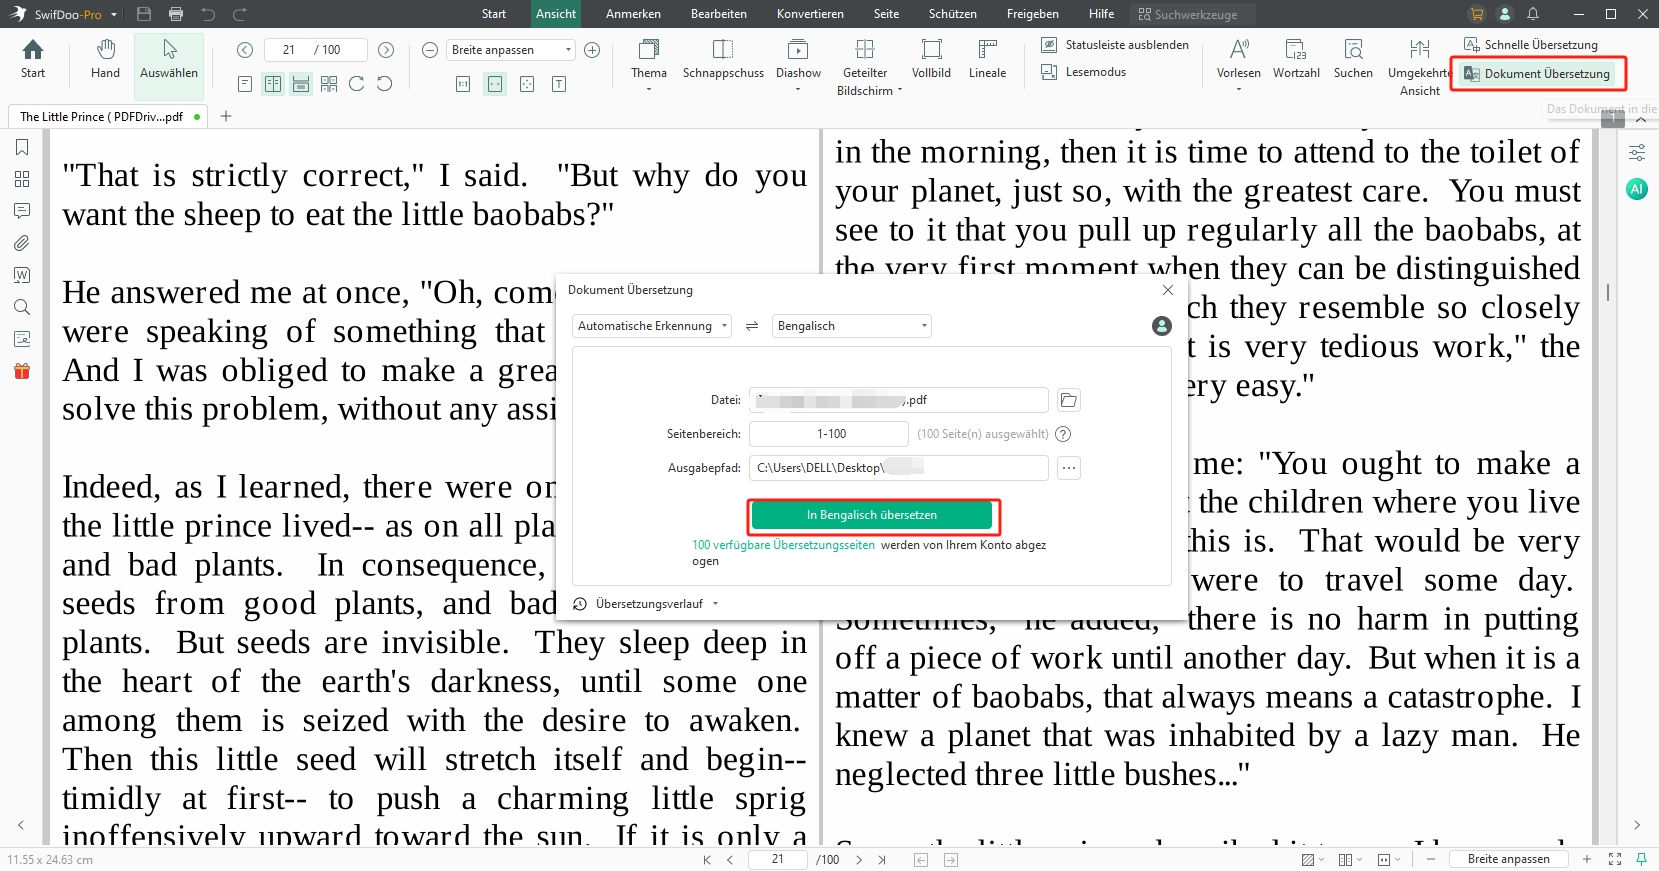
Task: Click the Seitenbereich 1-100 input field
Action: point(829,434)
